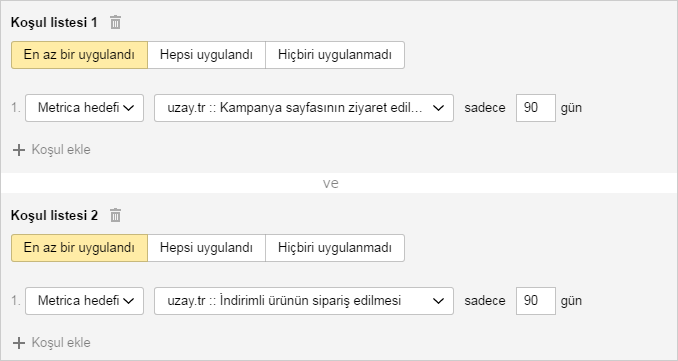Click chevron arrow of list 1 goal selector

pos(438,108)
